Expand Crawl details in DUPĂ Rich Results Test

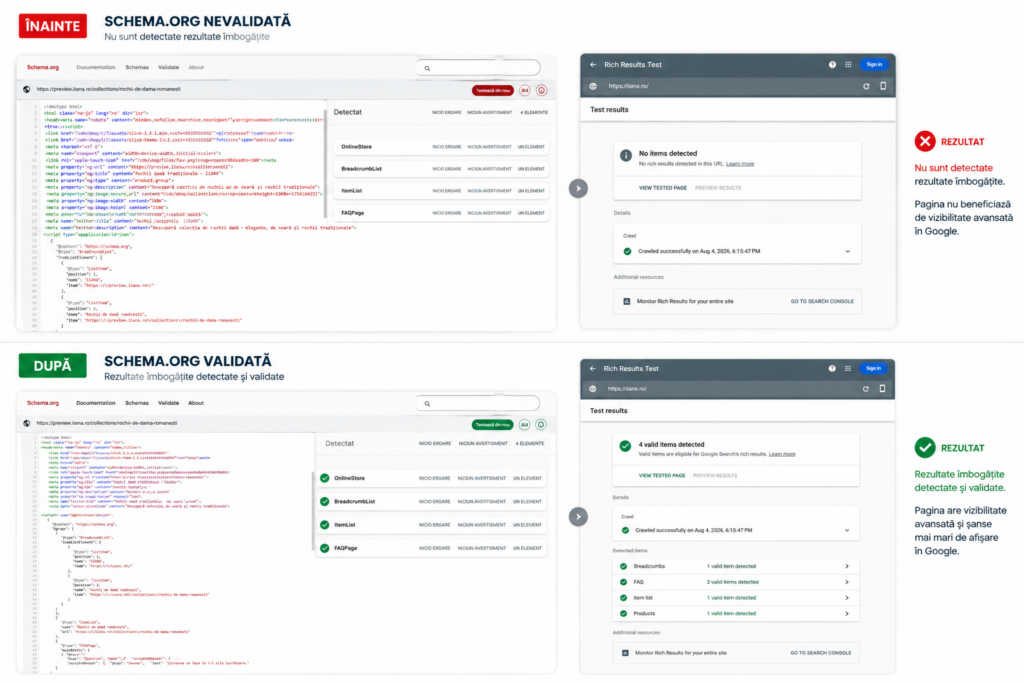[x=847, y=530]
